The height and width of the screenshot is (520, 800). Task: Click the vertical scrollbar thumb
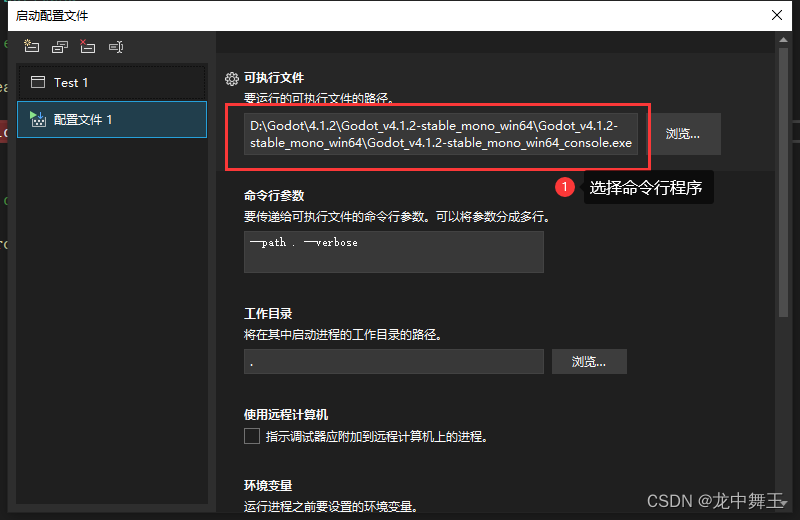784,182
